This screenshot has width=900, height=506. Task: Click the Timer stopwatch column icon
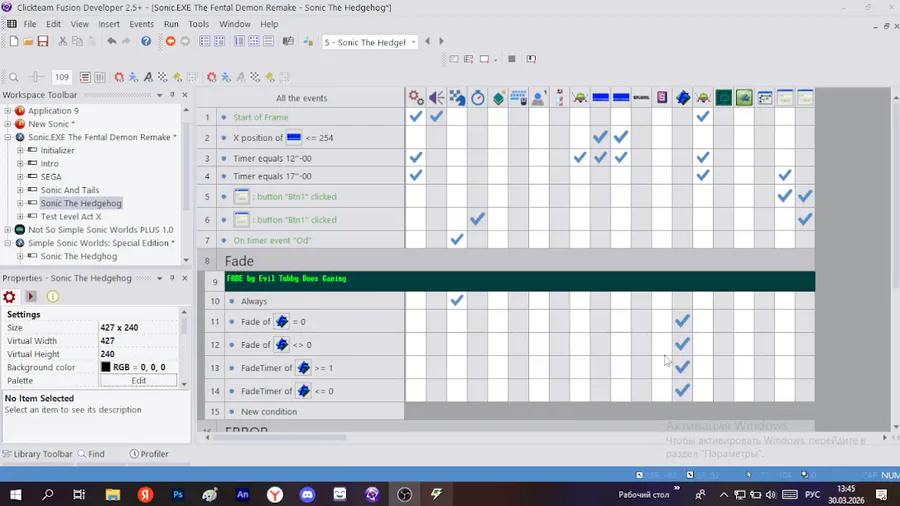point(478,98)
